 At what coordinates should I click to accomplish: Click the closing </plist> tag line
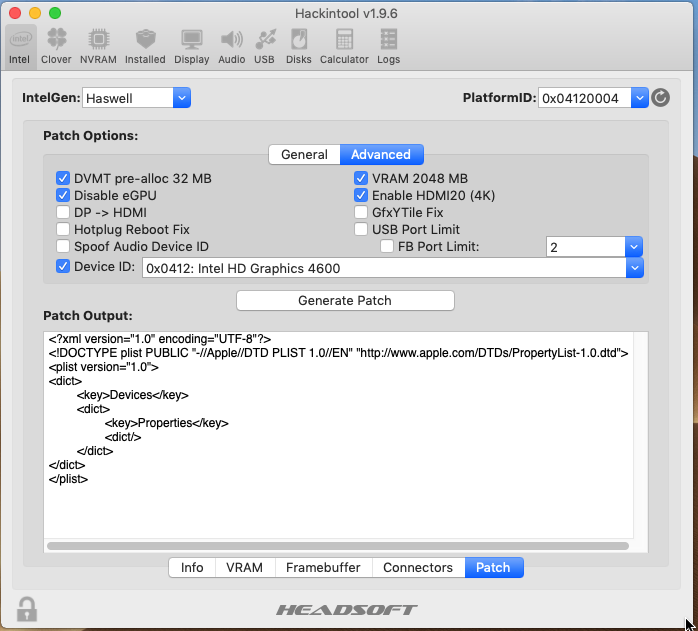point(68,479)
